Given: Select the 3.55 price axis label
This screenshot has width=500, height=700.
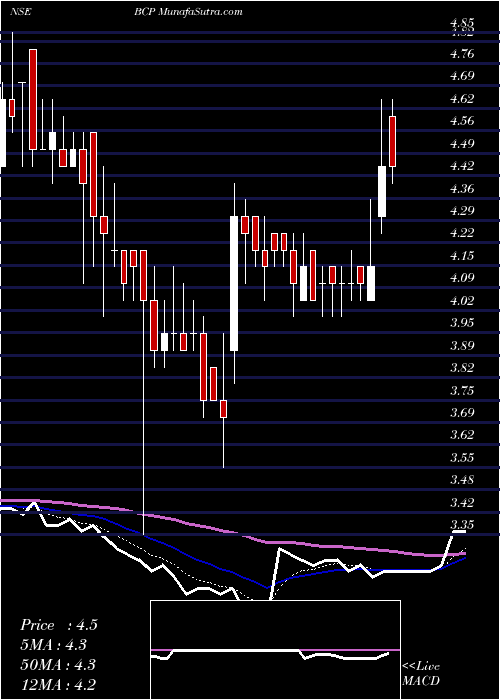Looking at the screenshot, I should pyautogui.click(x=462, y=458).
